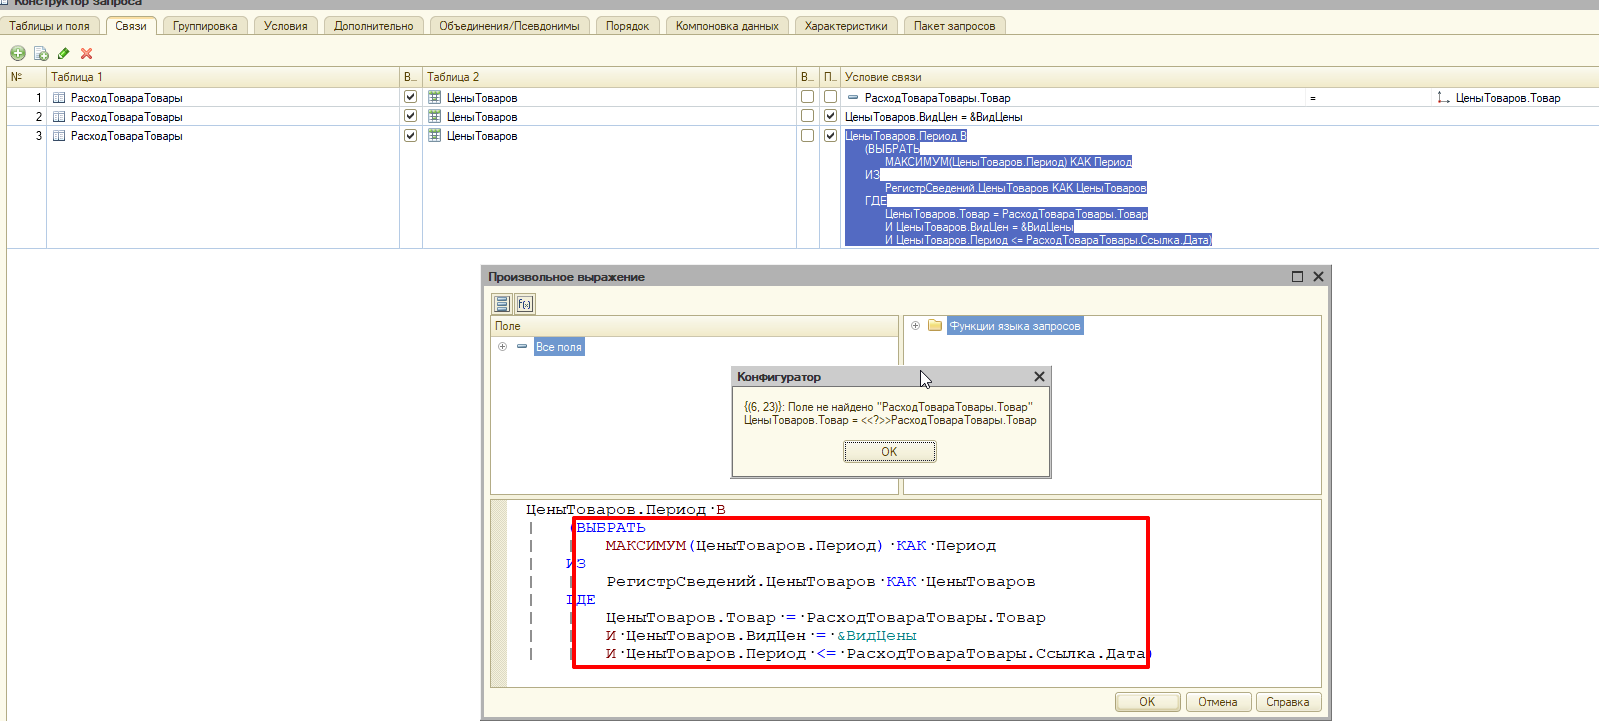Switch to the Дополнительно tab
Image resolution: width=1599 pixels, height=721 pixels.
[374, 26]
